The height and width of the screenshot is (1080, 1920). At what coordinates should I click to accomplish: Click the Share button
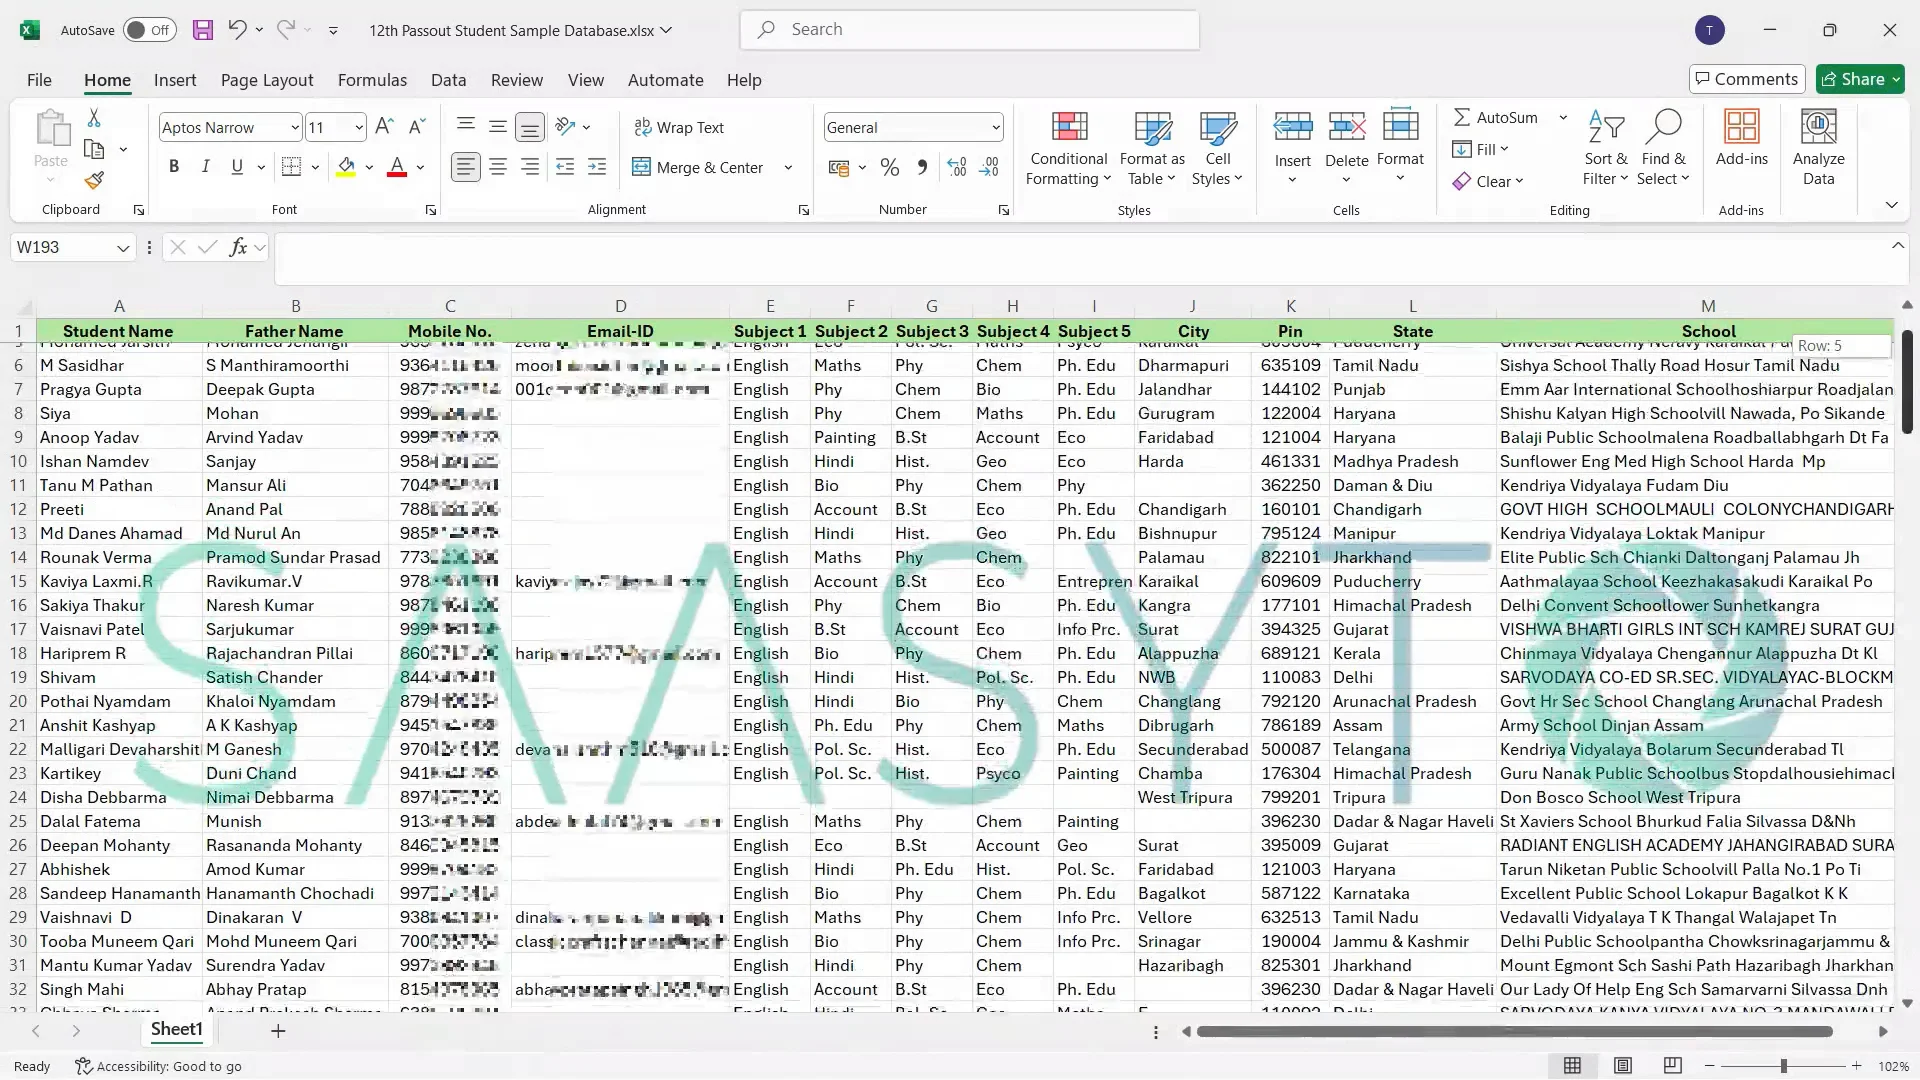[x=1852, y=79]
